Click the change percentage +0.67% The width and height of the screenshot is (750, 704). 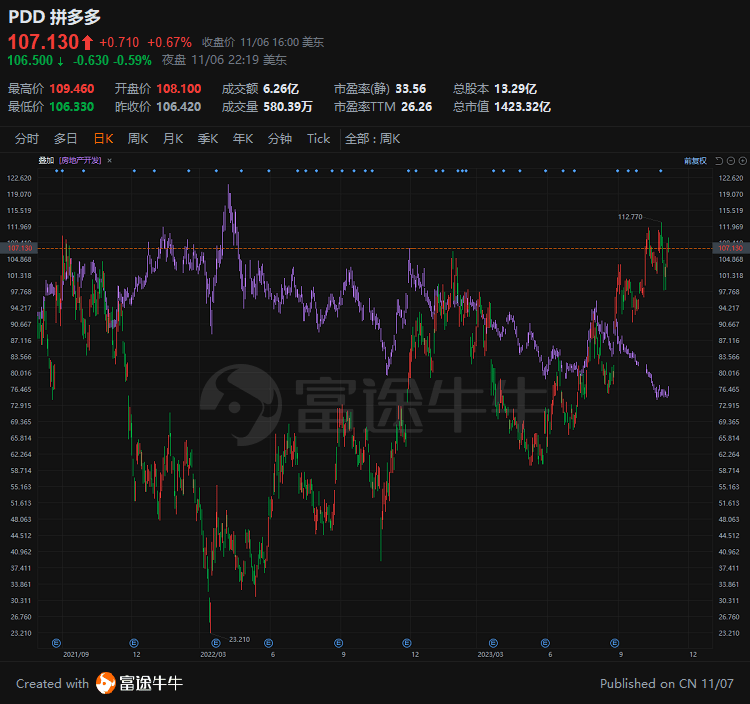click(x=169, y=43)
